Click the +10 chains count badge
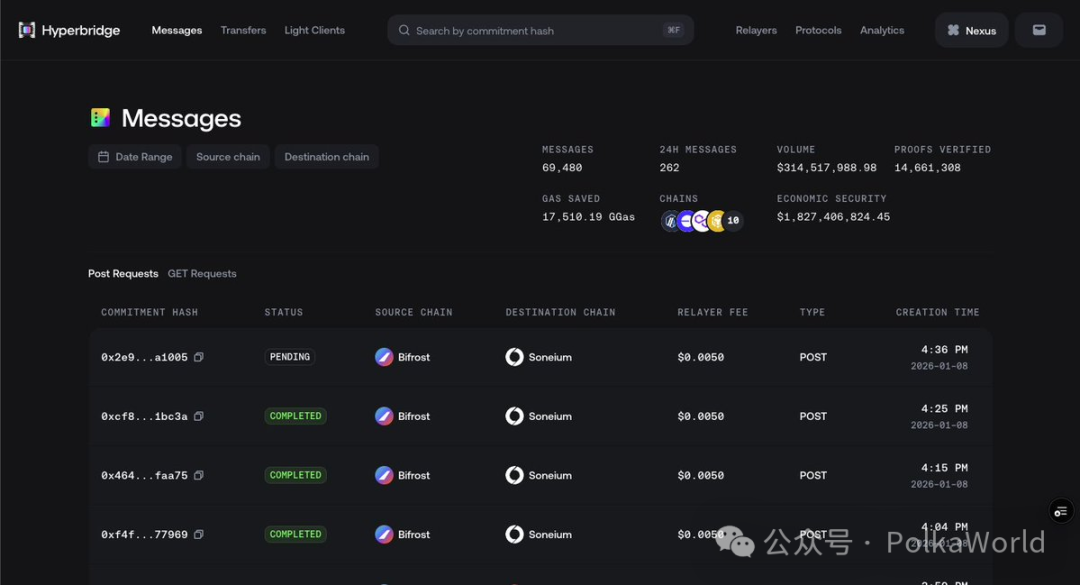This screenshot has height=585, width=1080. [x=733, y=220]
